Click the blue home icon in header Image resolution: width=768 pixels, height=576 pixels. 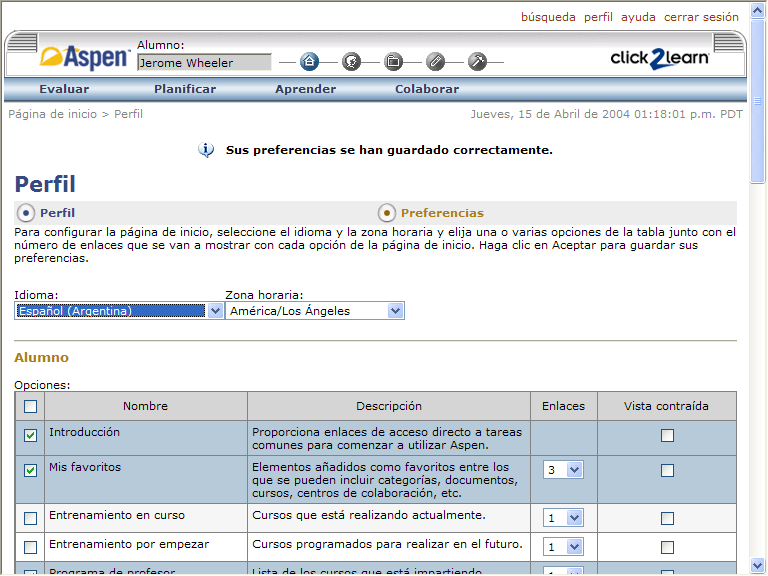point(309,62)
